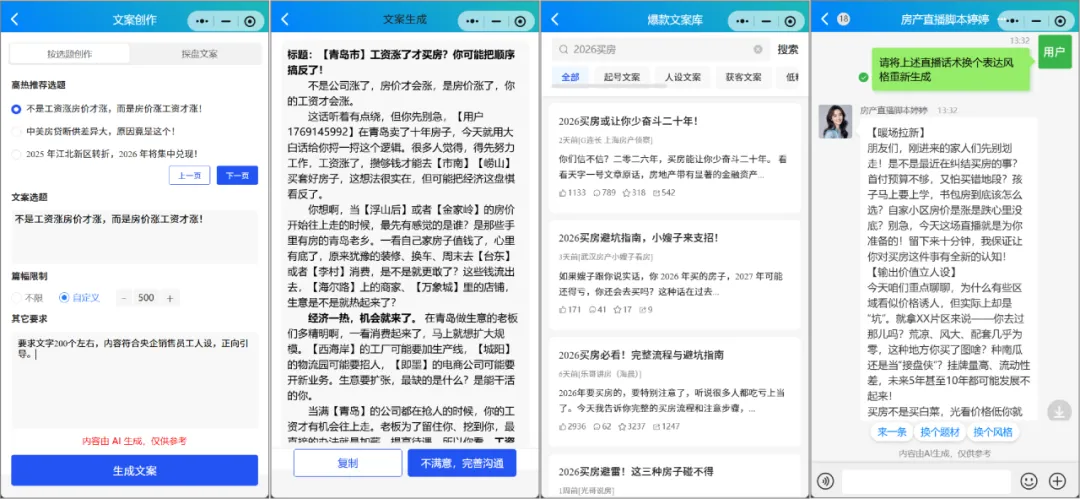
Task: Star the card showing 3237 favorites
Action: pyautogui.click(x=622, y=427)
